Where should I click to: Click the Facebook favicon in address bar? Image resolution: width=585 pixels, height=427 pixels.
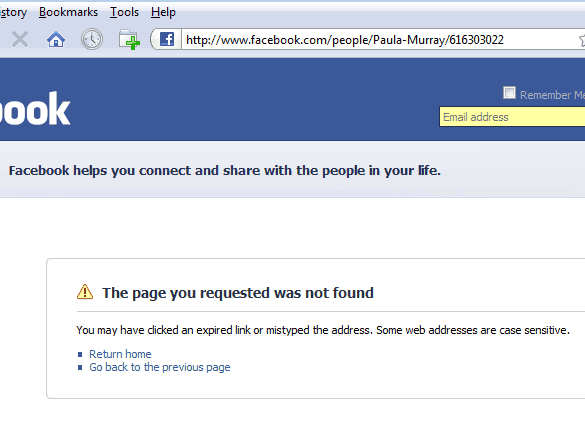167,39
